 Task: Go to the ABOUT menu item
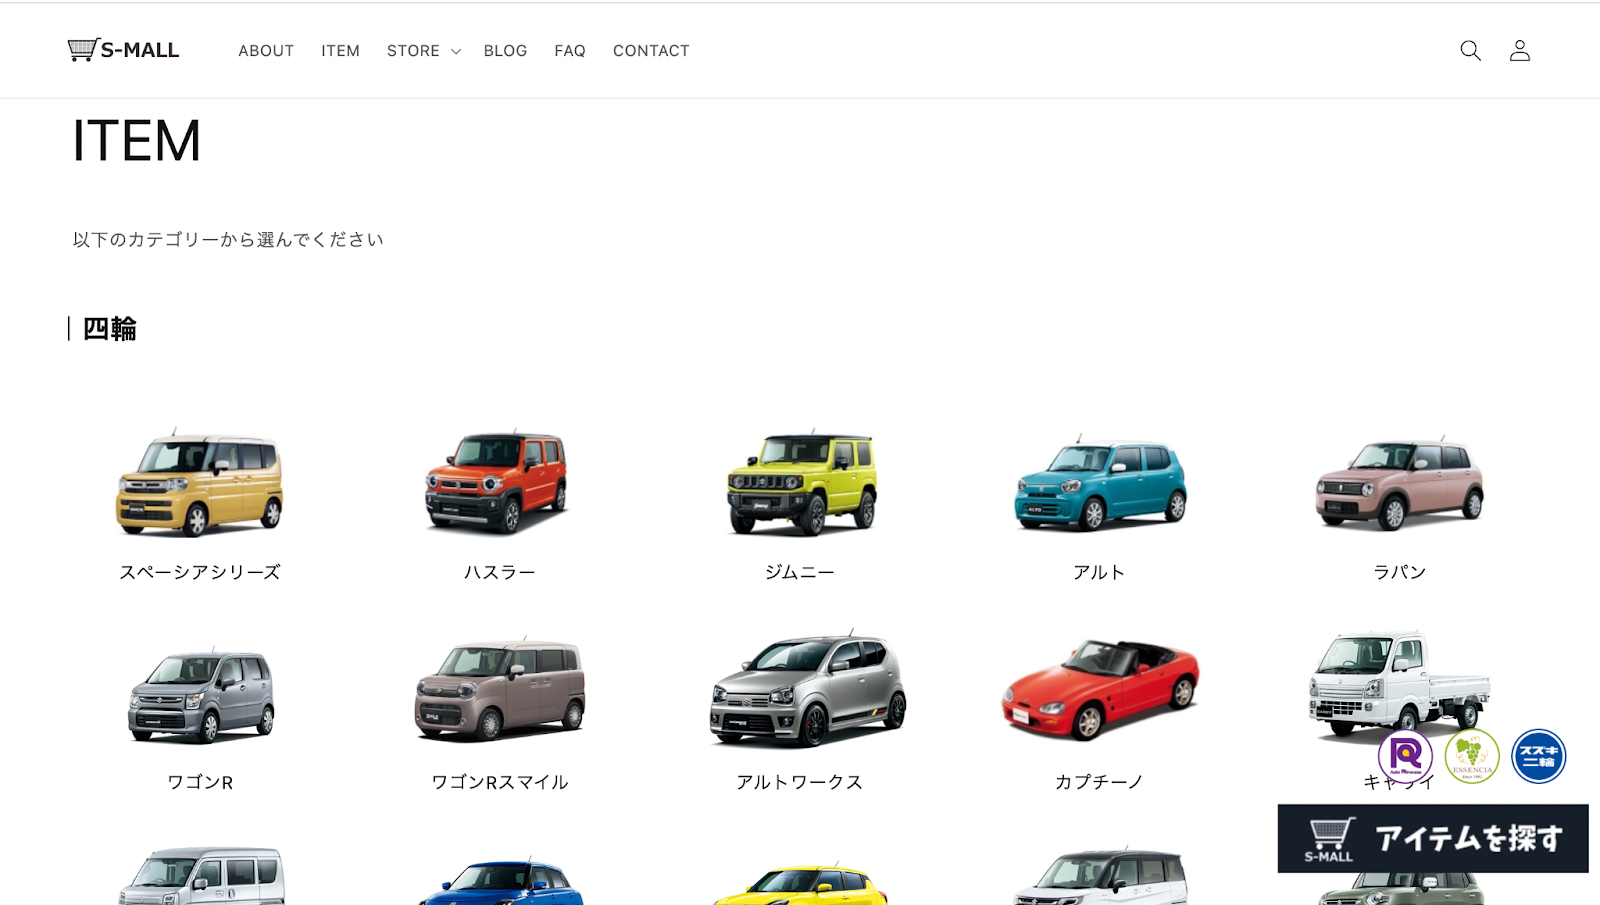coord(266,51)
